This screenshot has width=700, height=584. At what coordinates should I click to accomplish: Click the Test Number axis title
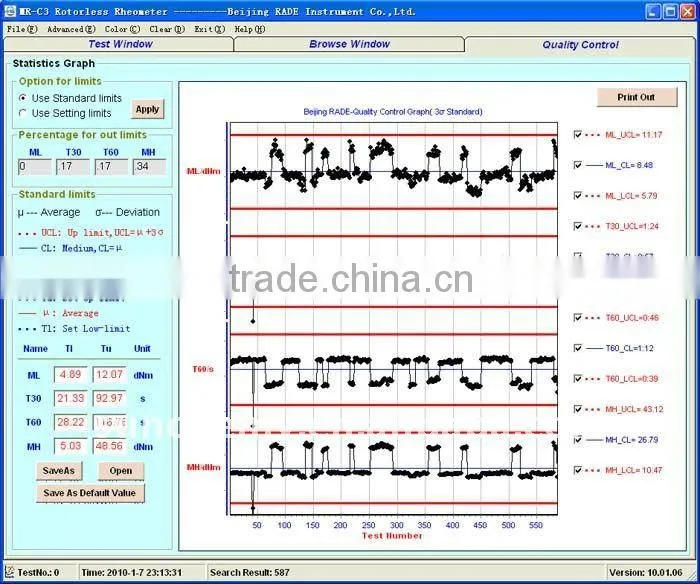(392, 535)
